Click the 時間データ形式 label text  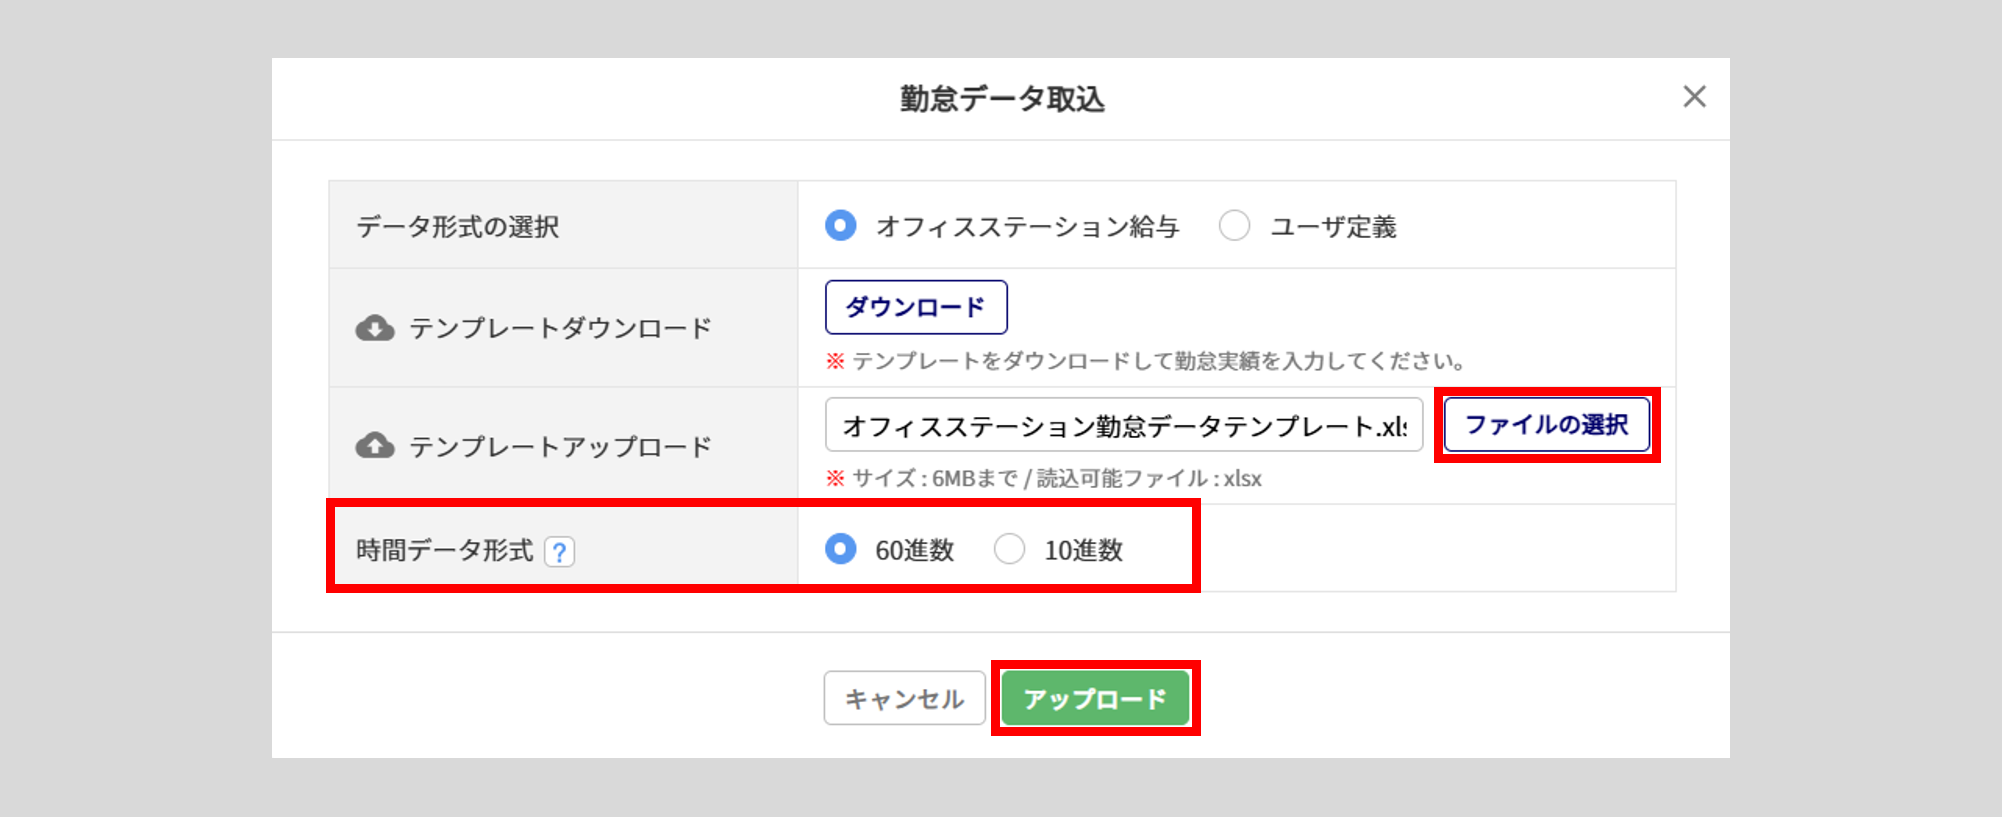coord(445,550)
